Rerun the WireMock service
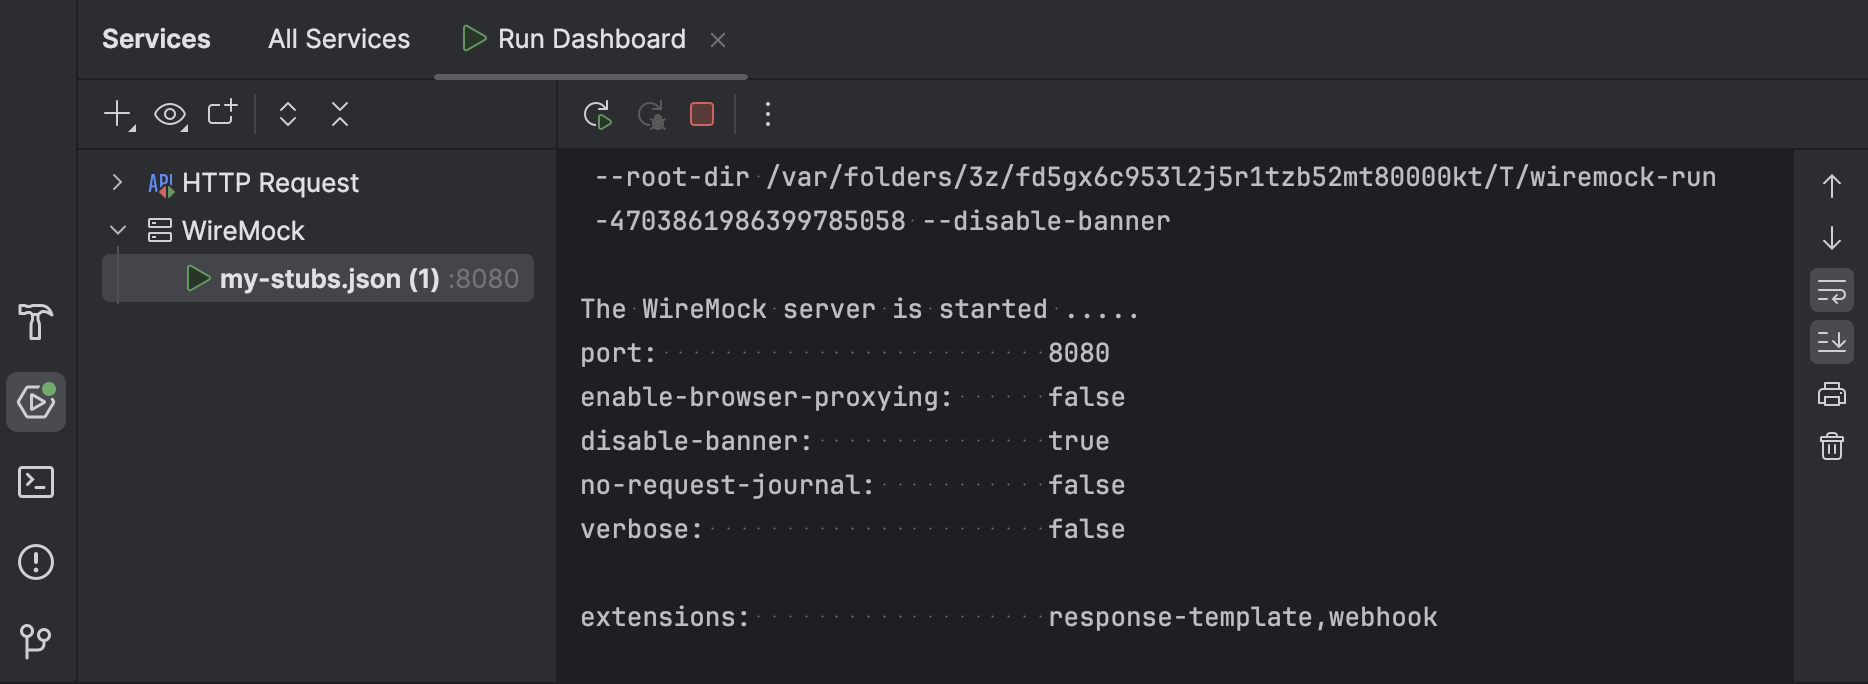1868x684 pixels. coord(597,114)
